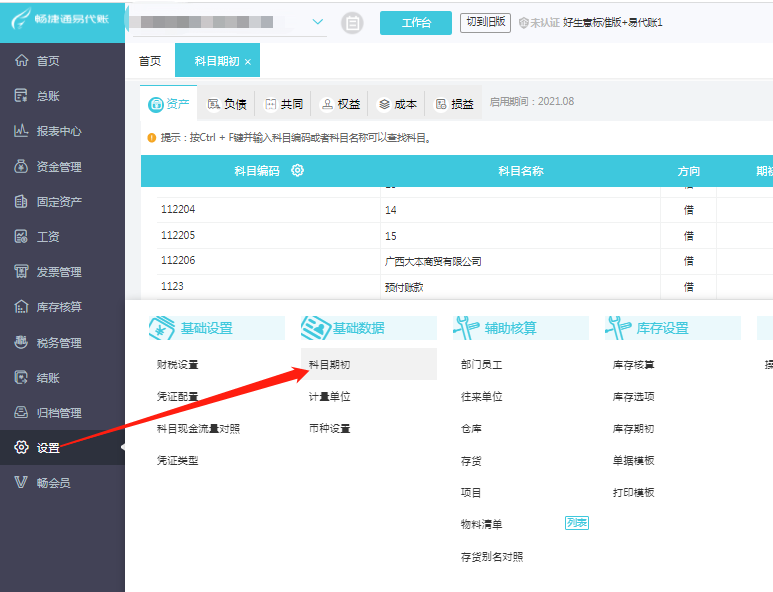Image resolution: width=773 pixels, height=592 pixels.
Task: Open 计量单位 under 基础数据
Action: point(329,396)
